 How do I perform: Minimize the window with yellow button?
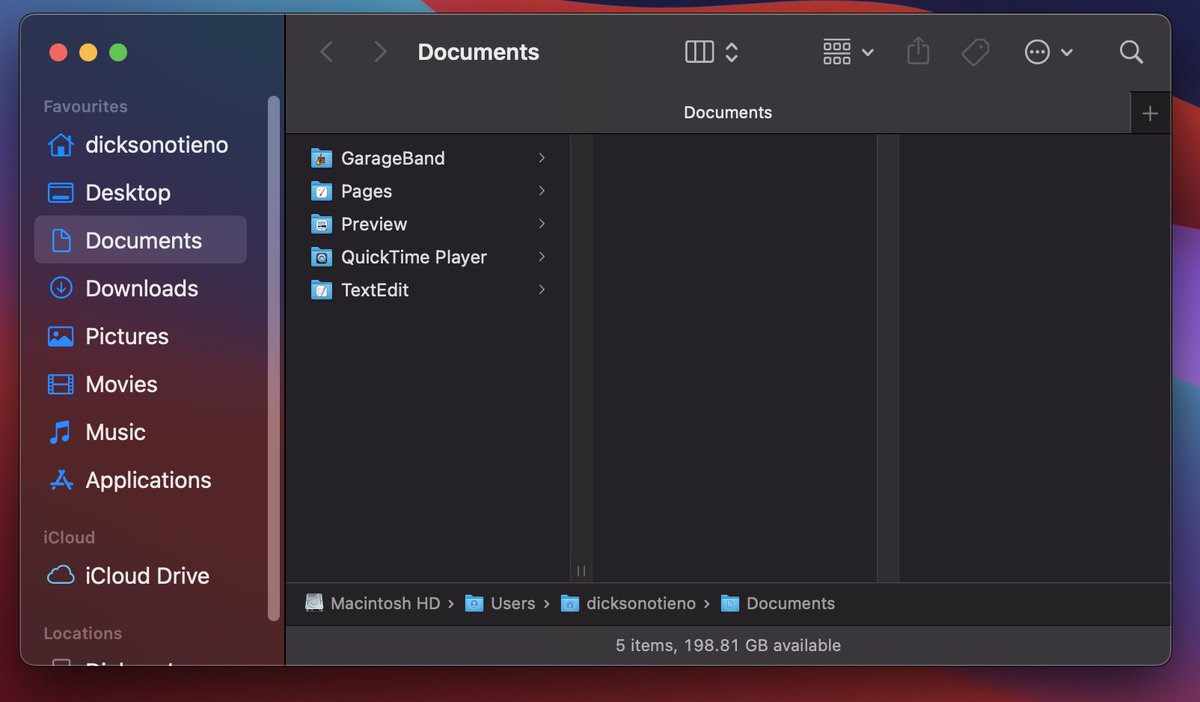(88, 52)
